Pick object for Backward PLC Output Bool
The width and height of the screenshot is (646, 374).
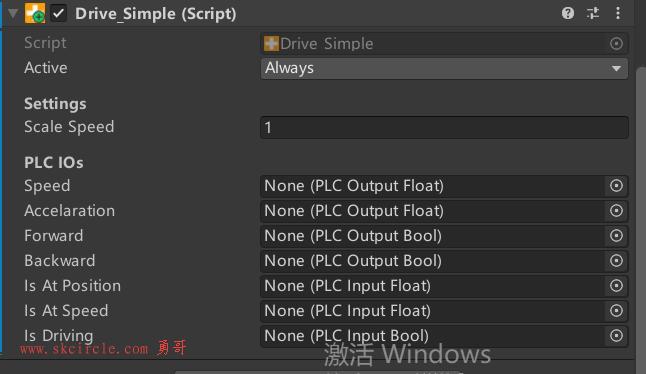[x=616, y=261]
